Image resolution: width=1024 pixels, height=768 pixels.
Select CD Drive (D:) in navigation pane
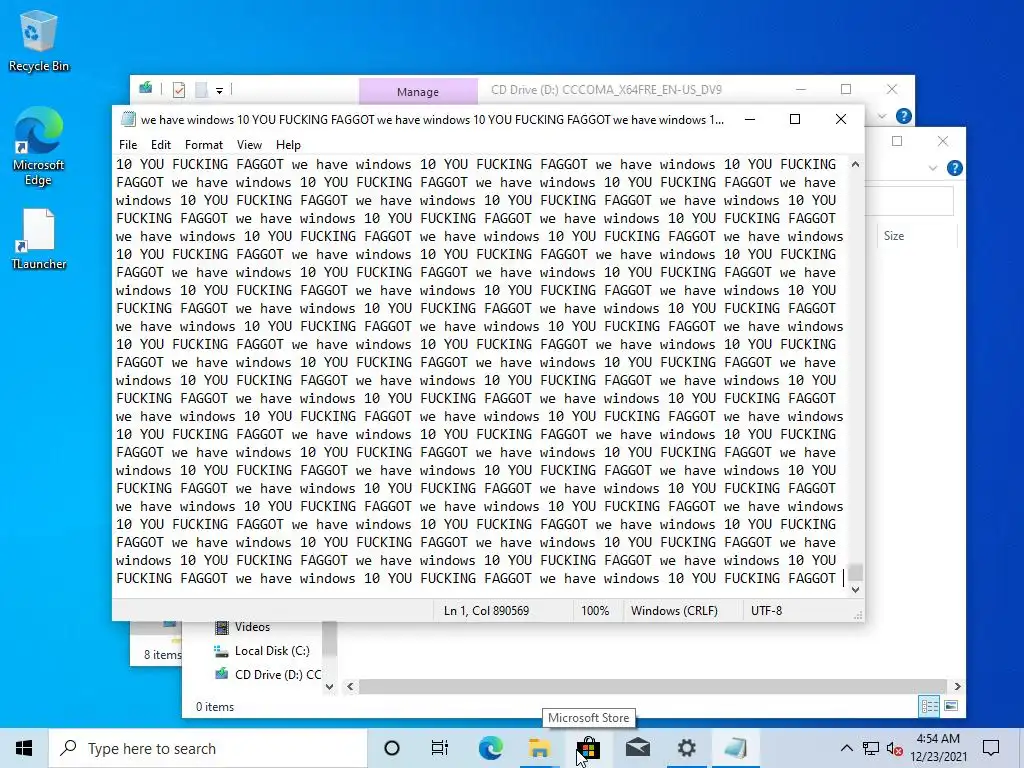point(278,675)
